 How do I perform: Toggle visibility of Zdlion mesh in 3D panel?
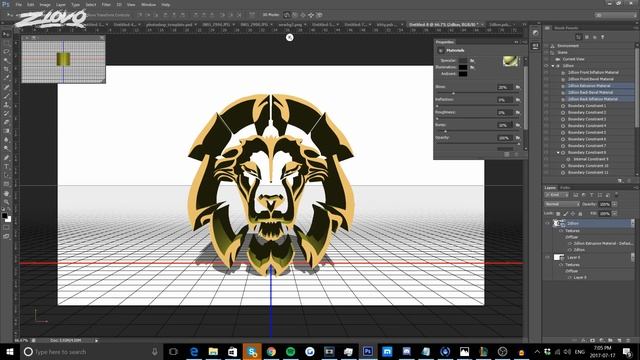(x=547, y=66)
